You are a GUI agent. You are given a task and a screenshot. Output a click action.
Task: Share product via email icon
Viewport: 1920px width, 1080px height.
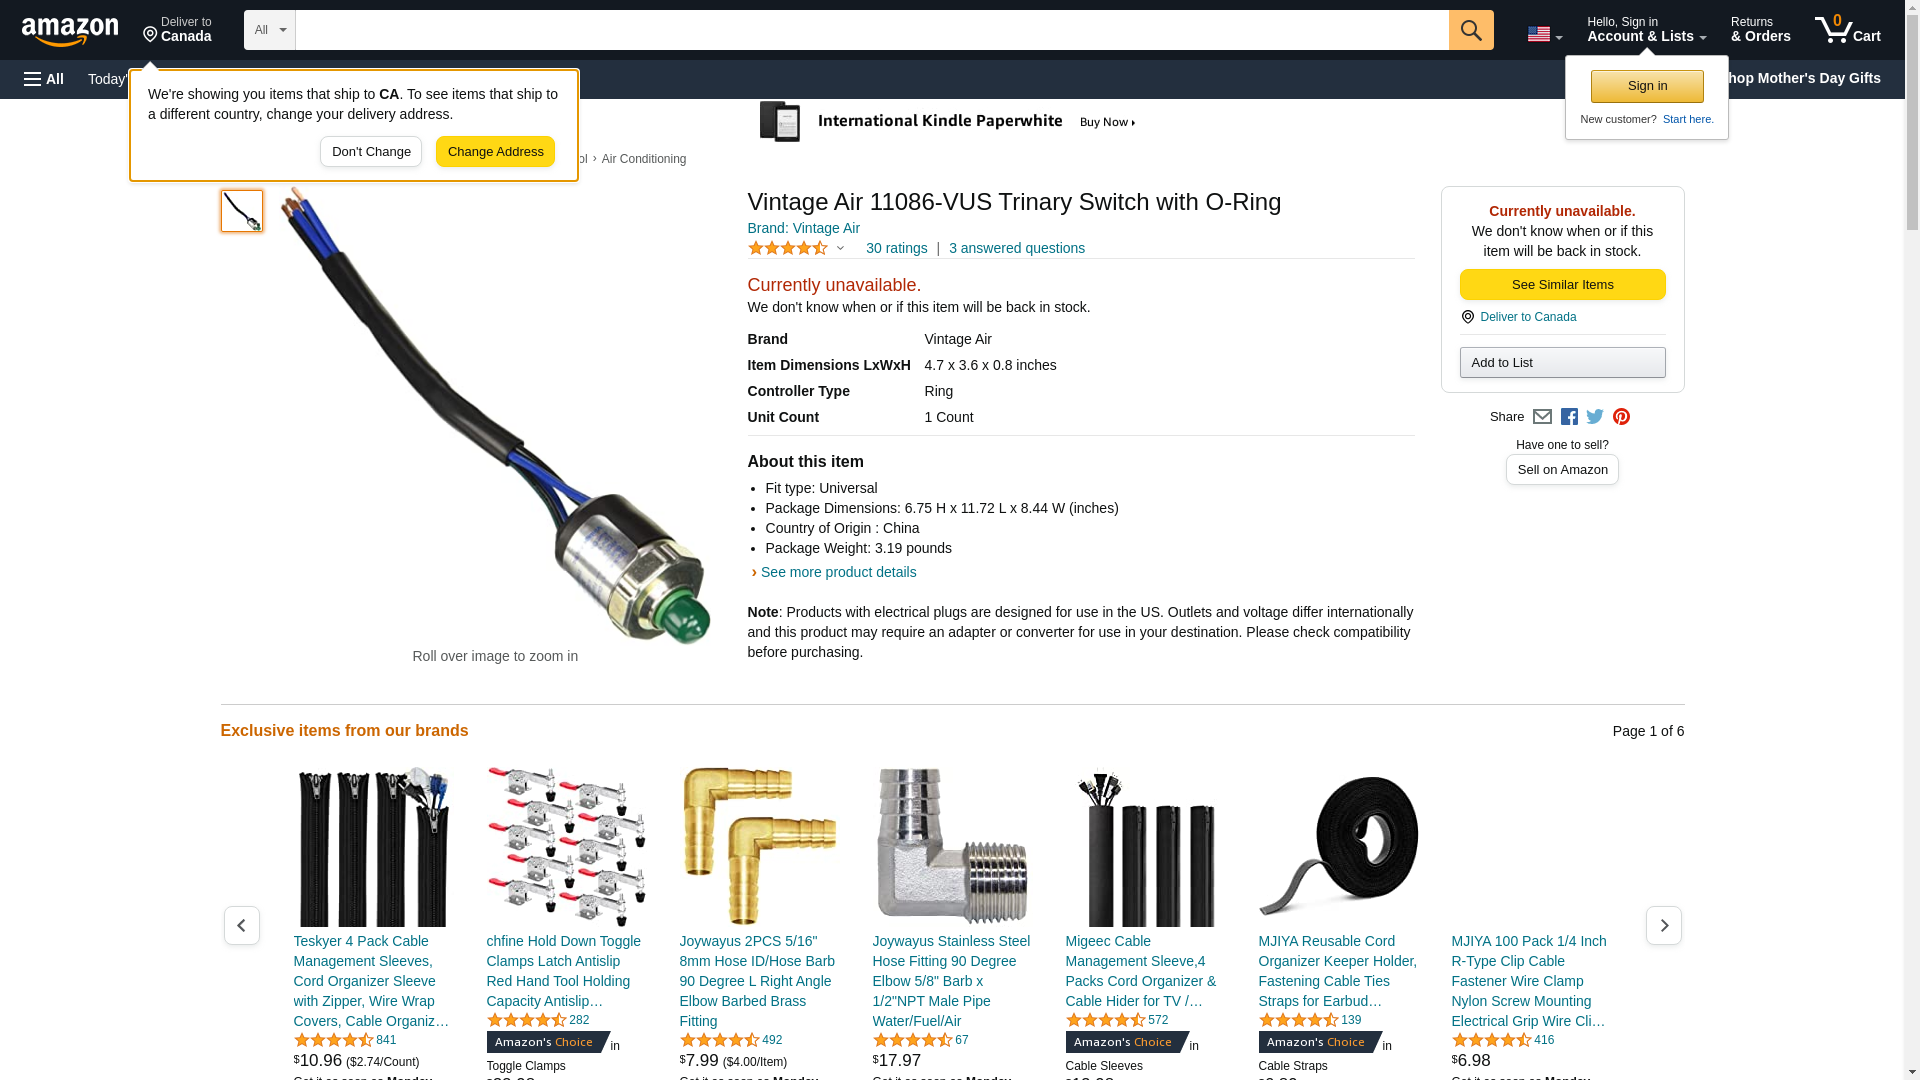point(1542,417)
